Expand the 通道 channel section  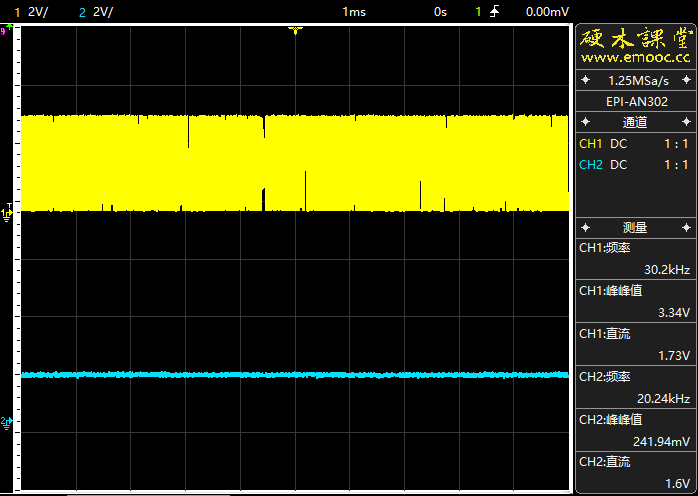point(635,123)
